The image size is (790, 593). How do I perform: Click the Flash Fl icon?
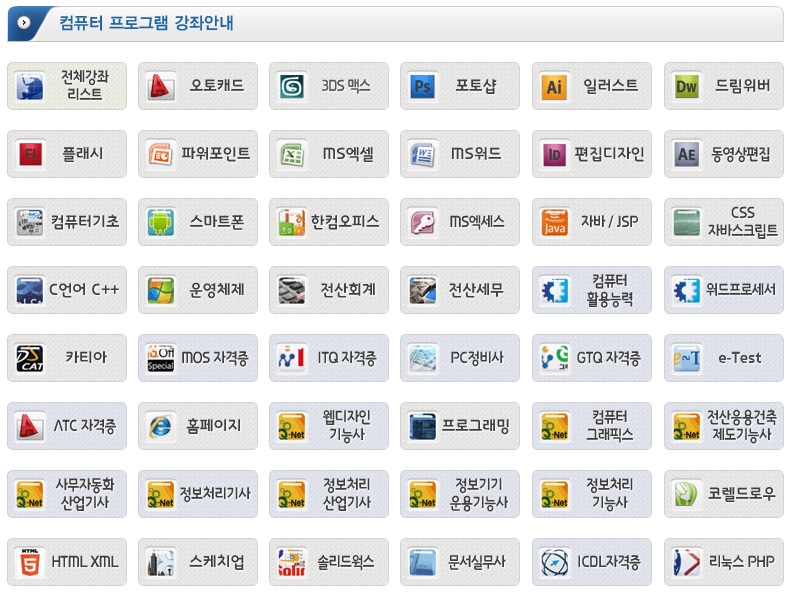point(30,154)
